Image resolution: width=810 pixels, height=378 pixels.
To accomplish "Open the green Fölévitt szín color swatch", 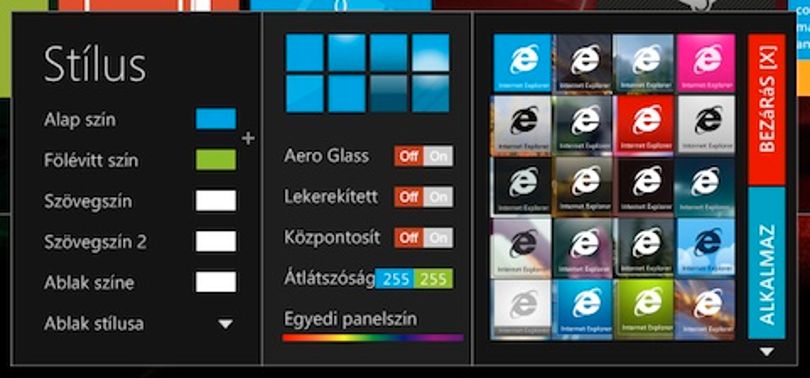I will [216, 160].
